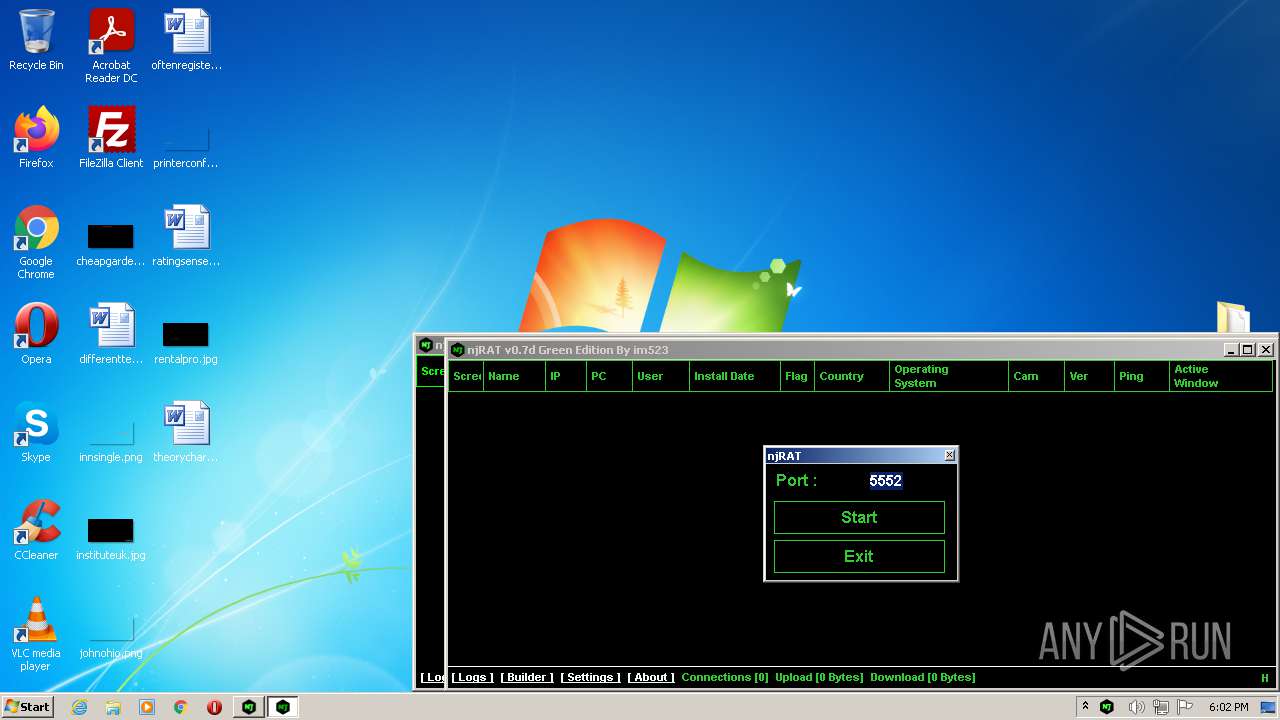Open Action Center flag icon

pos(1185,707)
